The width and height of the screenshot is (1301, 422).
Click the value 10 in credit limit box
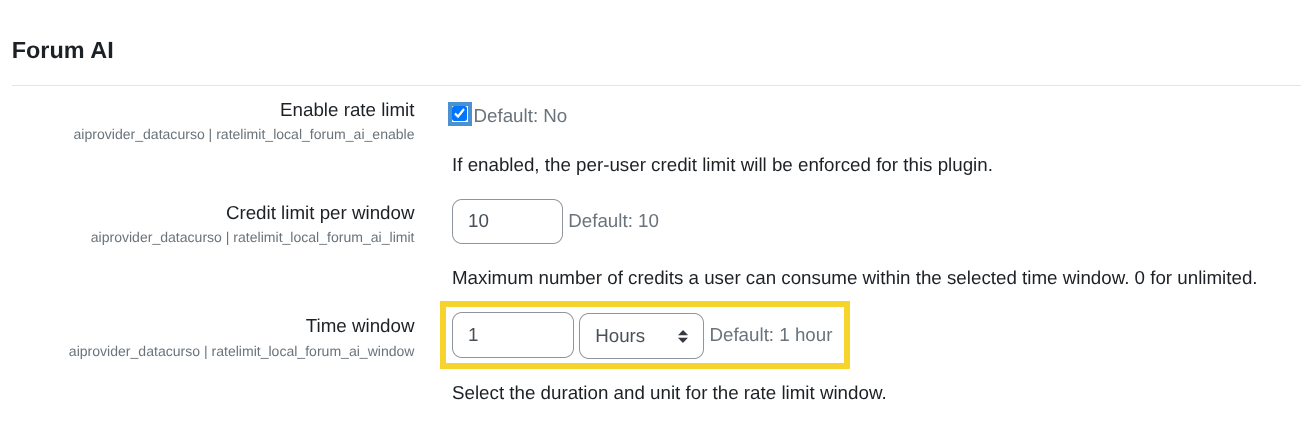478,221
